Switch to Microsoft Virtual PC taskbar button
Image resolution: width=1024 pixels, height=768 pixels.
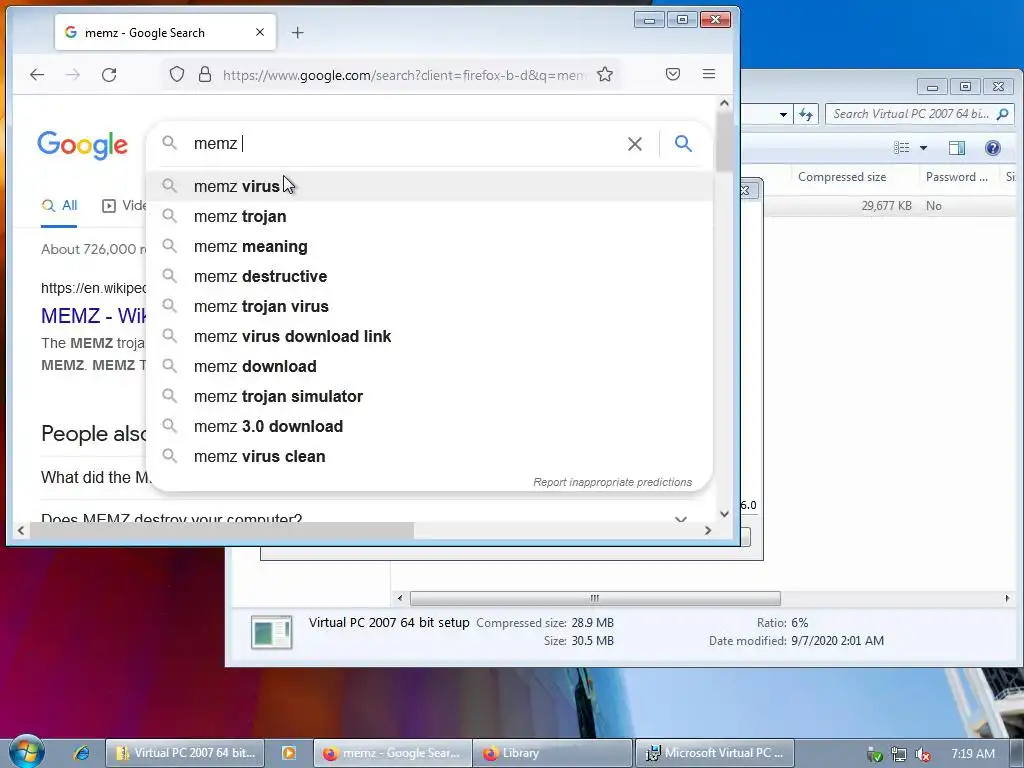click(x=714, y=753)
